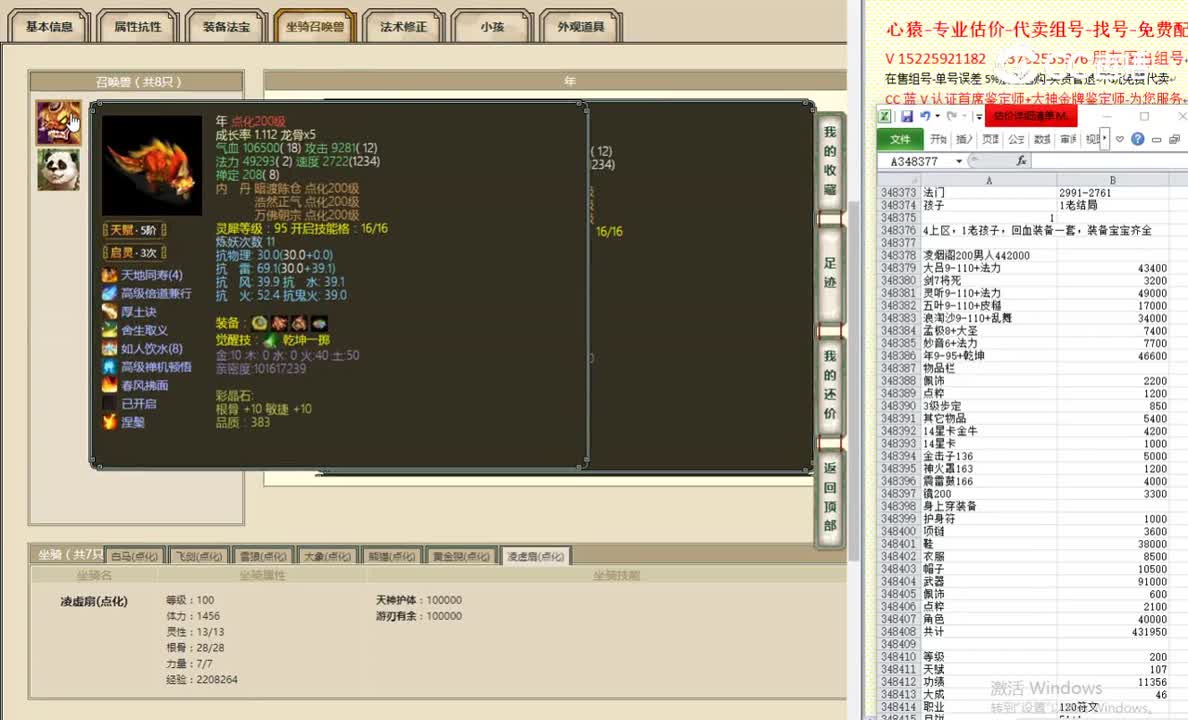1188x720 pixels.
Task: Click the 天地同寿 skill icon
Action: (110, 275)
